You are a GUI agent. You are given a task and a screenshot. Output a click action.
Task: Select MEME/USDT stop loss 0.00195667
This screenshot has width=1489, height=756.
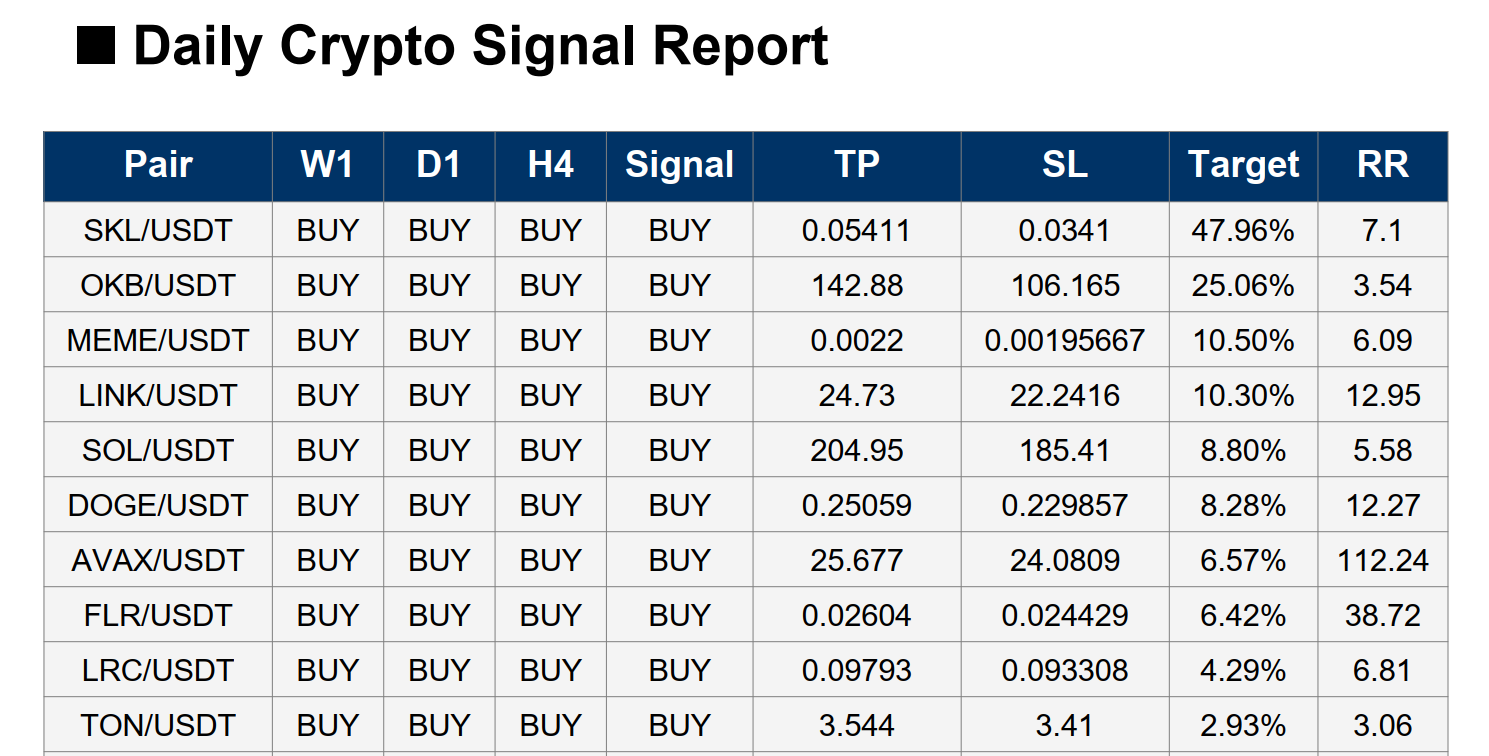tap(1064, 341)
